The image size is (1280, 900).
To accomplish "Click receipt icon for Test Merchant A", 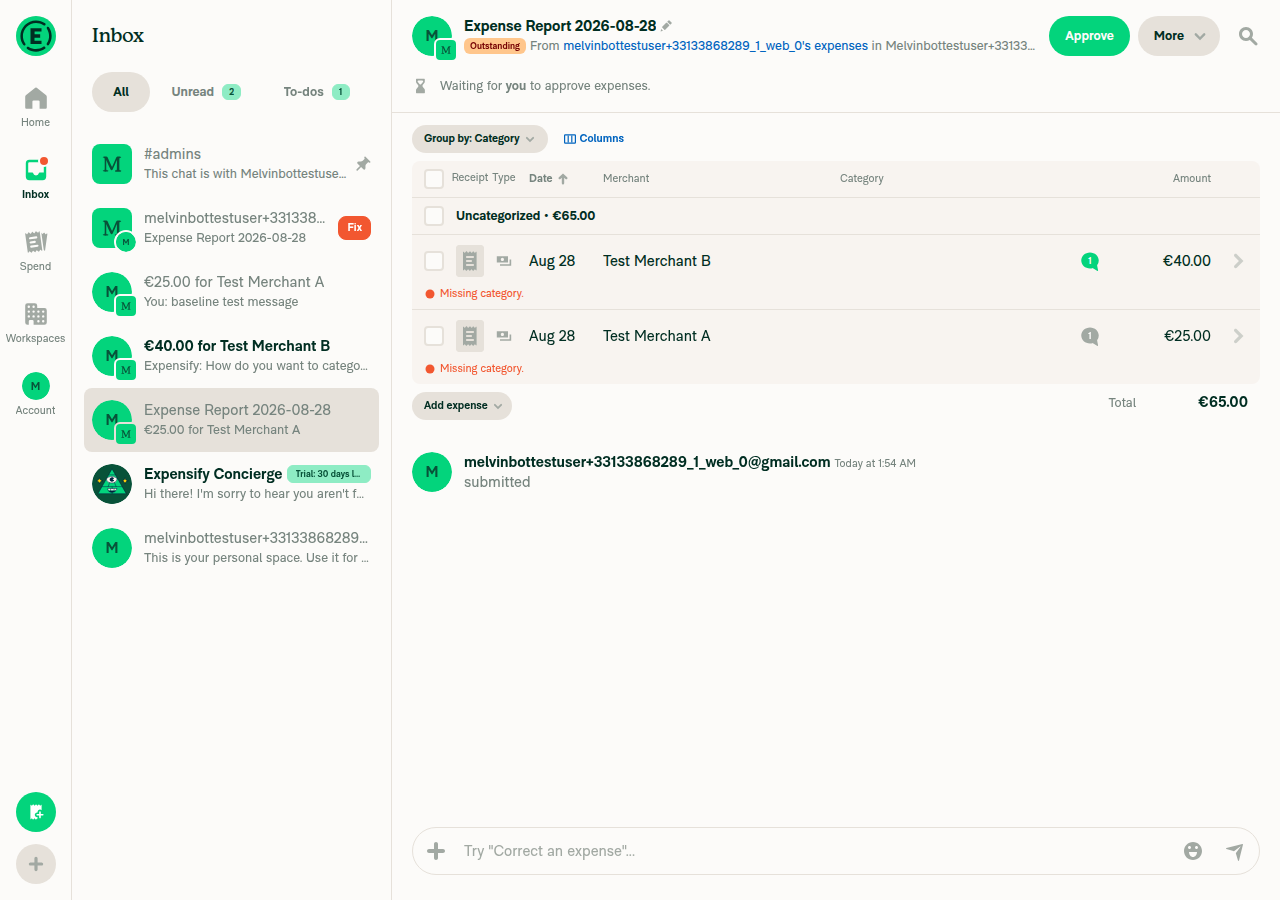I will point(470,336).
